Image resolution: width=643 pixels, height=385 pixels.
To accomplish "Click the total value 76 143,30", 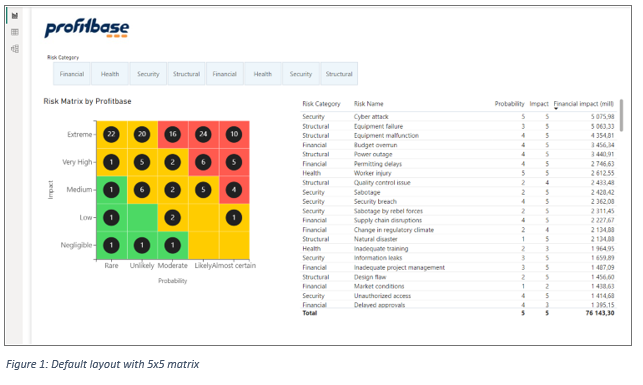I will click(600, 313).
